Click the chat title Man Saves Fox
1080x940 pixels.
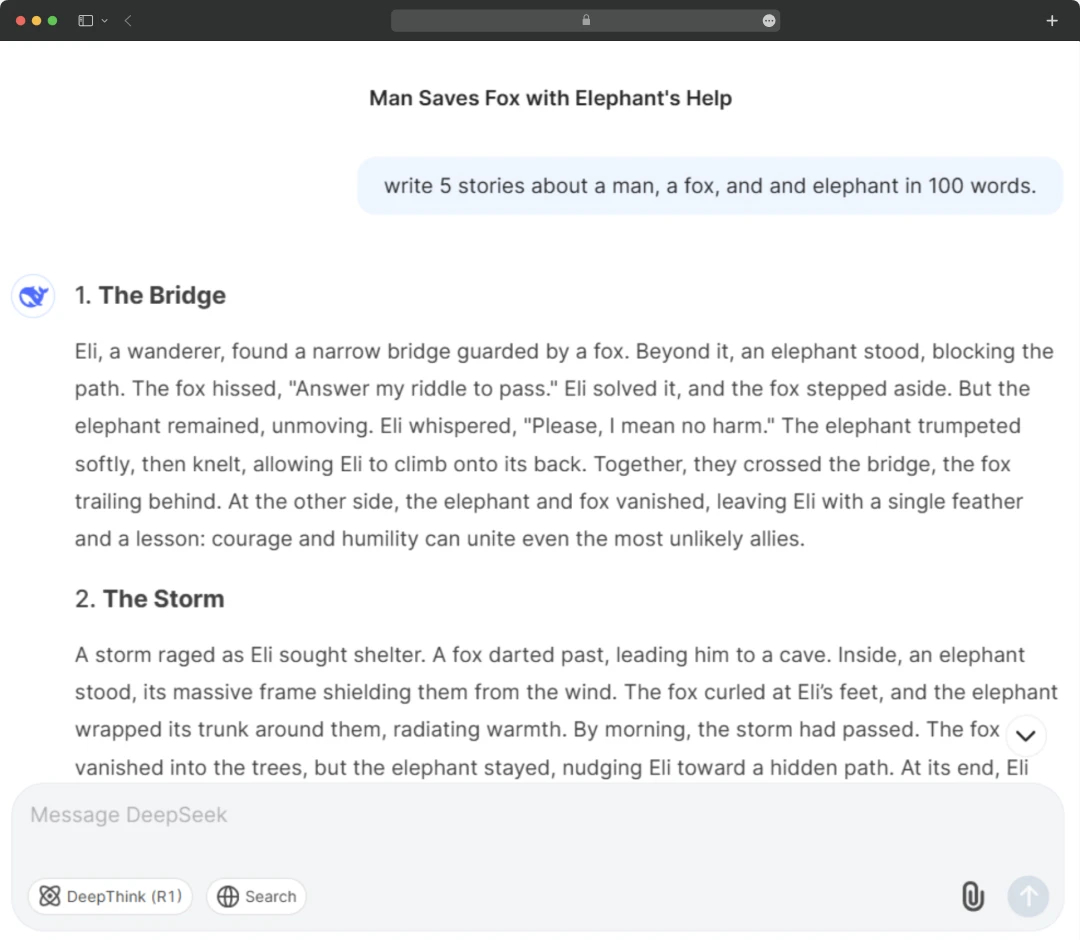pyautogui.click(x=550, y=97)
